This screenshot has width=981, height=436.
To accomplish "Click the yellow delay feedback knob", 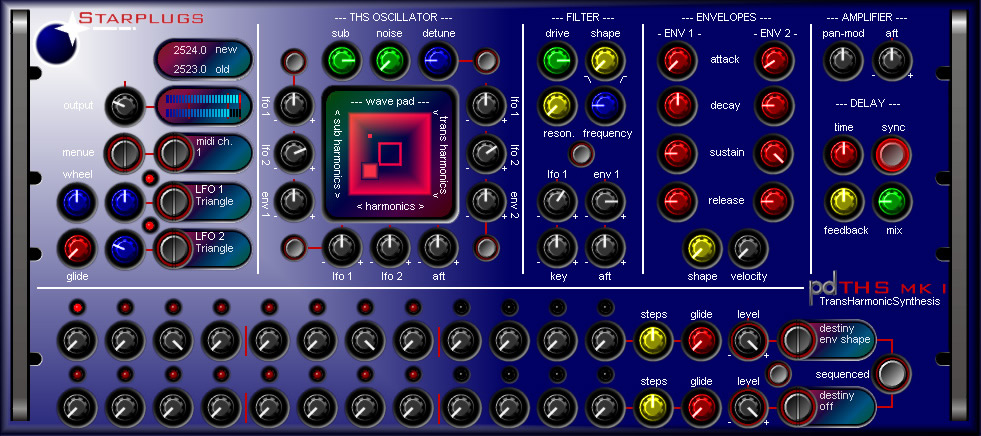I will coord(843,201).
